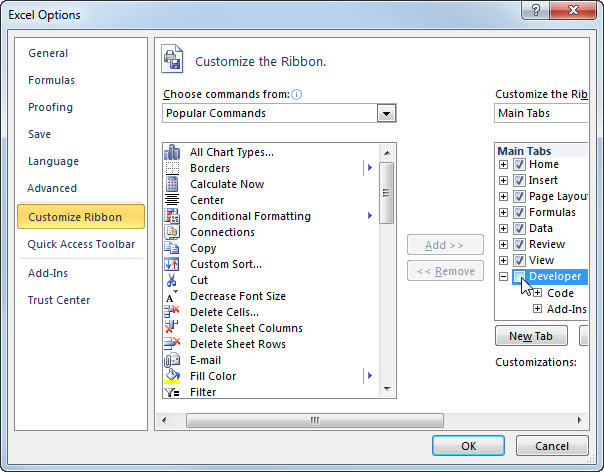
Task: Select the Delete Sheet Columns icon
Action: [x=172, y=328]
